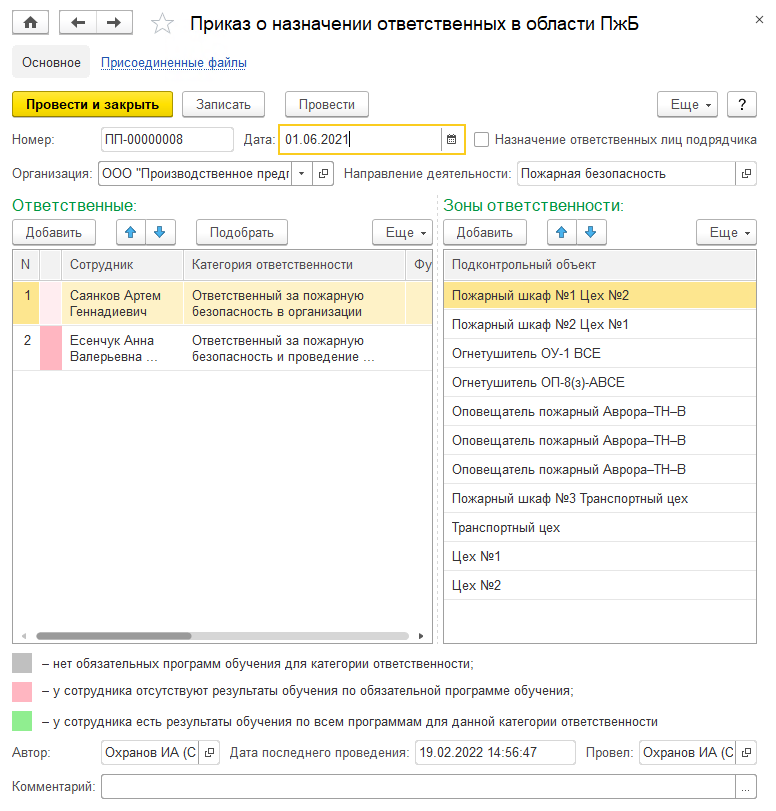Select Пожарный шкаф №1 Цех №2
This screenshot has height=811, width=776.
[x=600, y=295]
